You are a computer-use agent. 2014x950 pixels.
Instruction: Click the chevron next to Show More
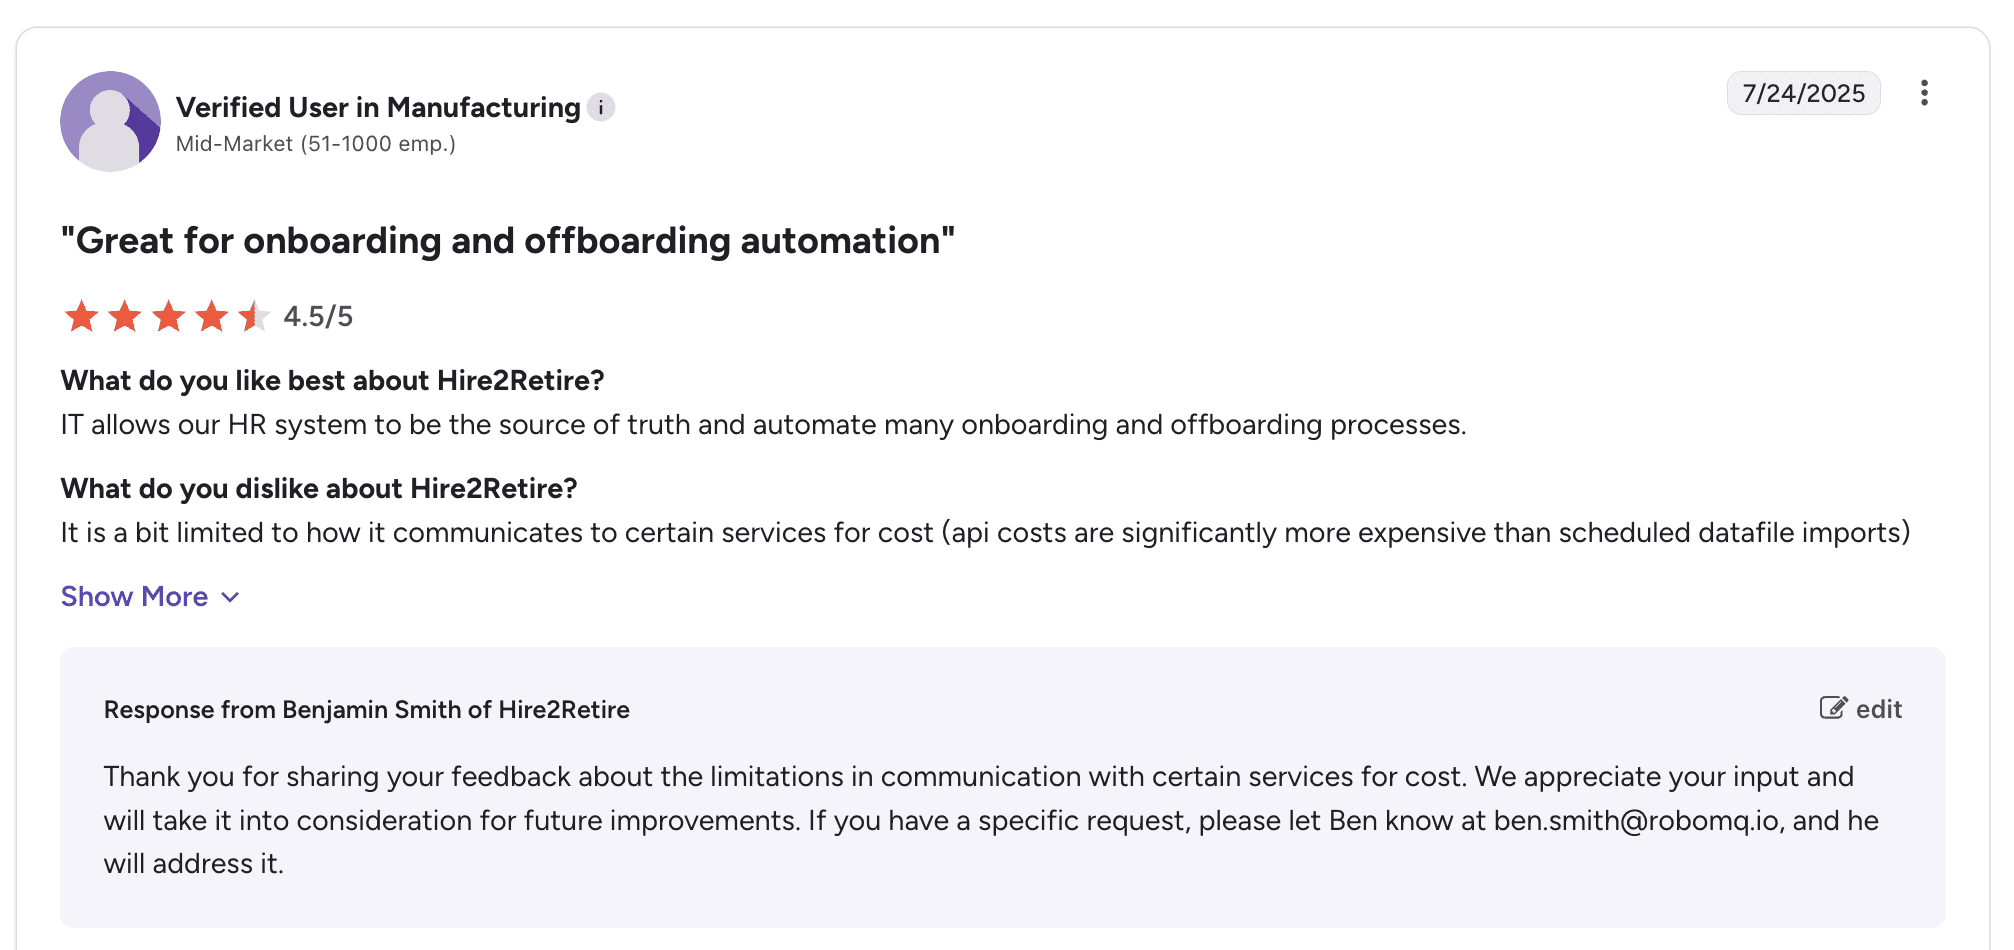tap(230, 598)
